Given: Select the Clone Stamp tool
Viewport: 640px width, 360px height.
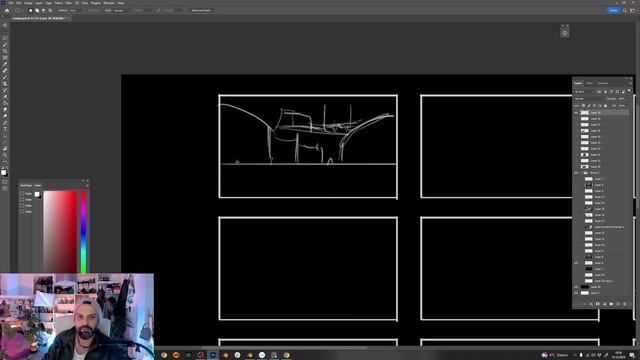Looking at the screenshot, I should pos(5,84).
